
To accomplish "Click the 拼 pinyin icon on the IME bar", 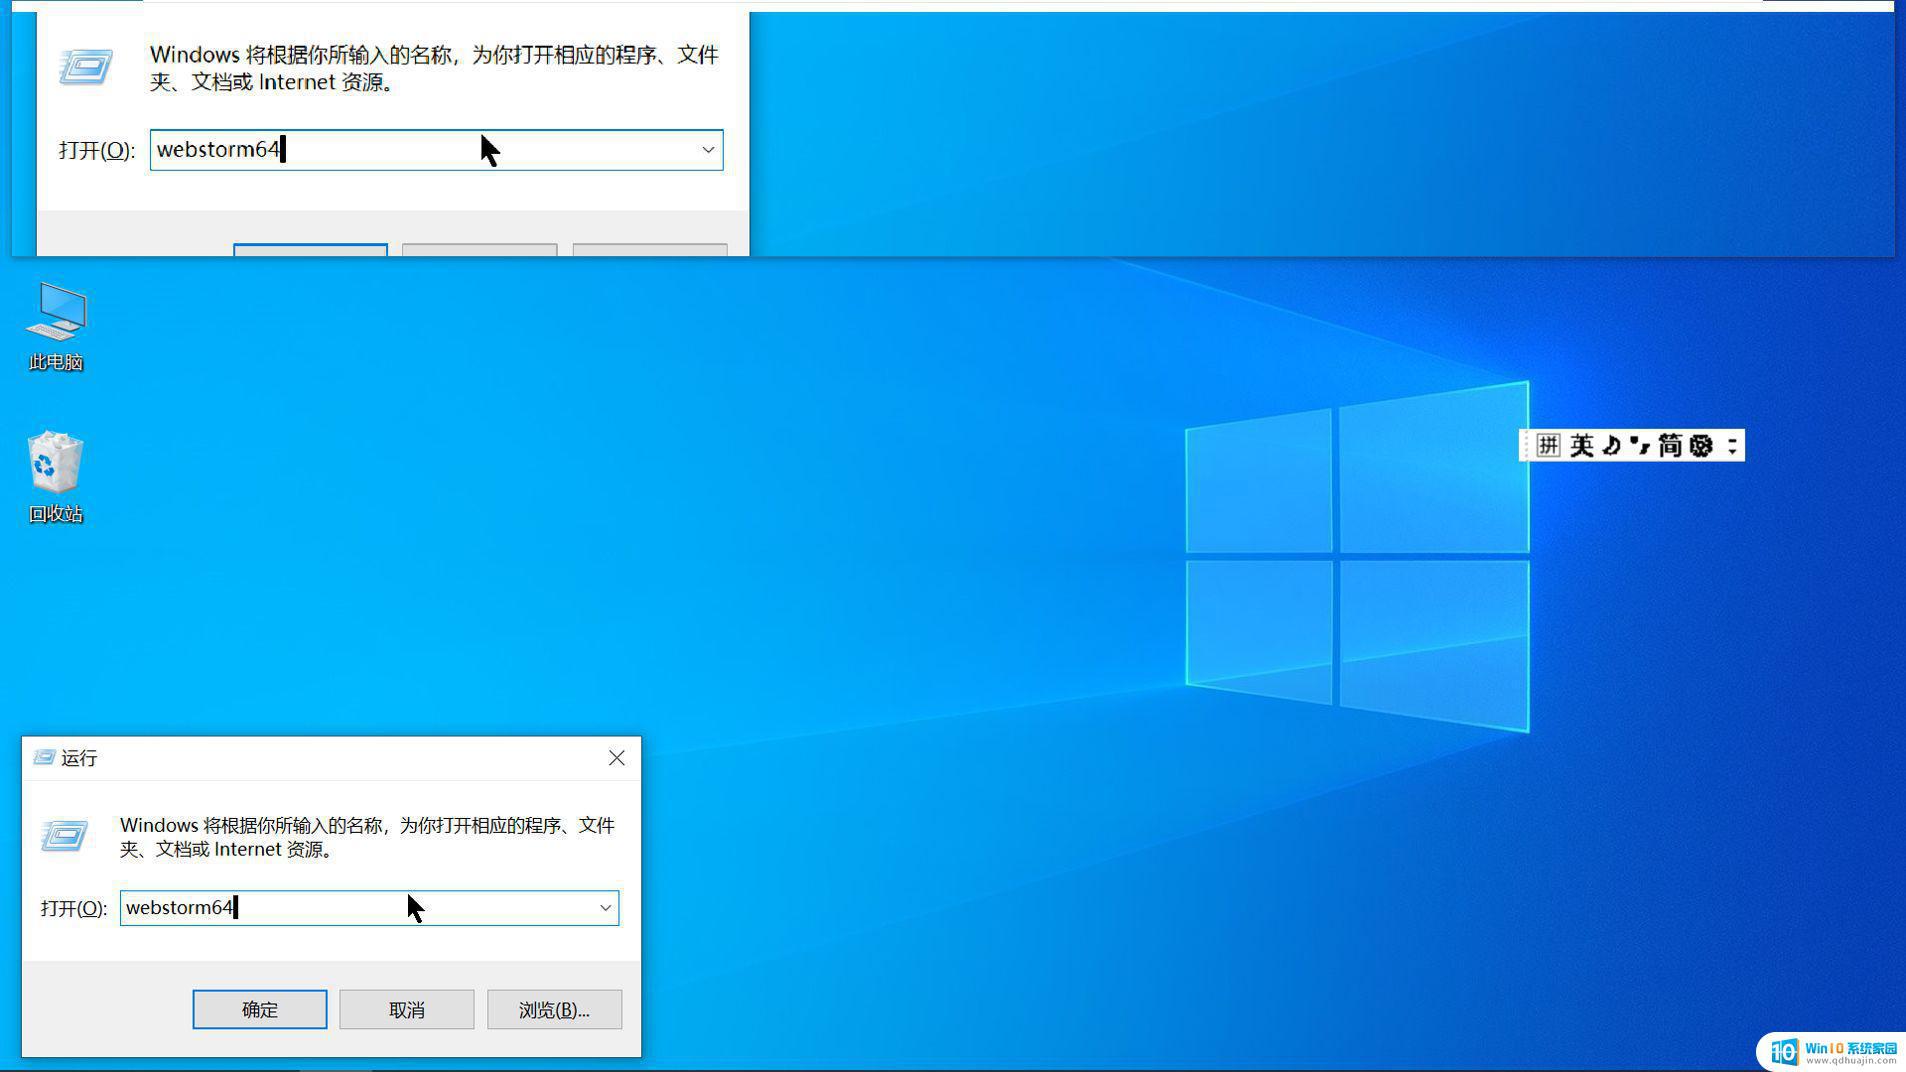I will pos(1548,445).
